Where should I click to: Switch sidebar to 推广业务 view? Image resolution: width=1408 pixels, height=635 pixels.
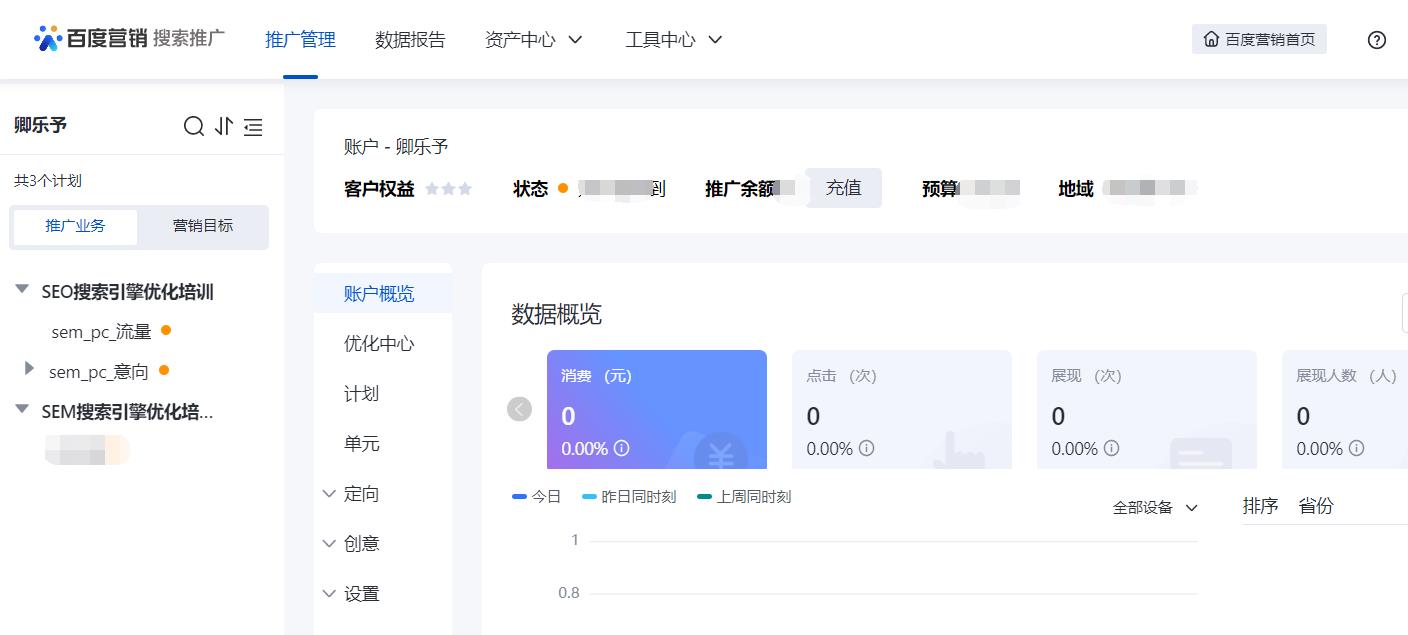point(75,226)
